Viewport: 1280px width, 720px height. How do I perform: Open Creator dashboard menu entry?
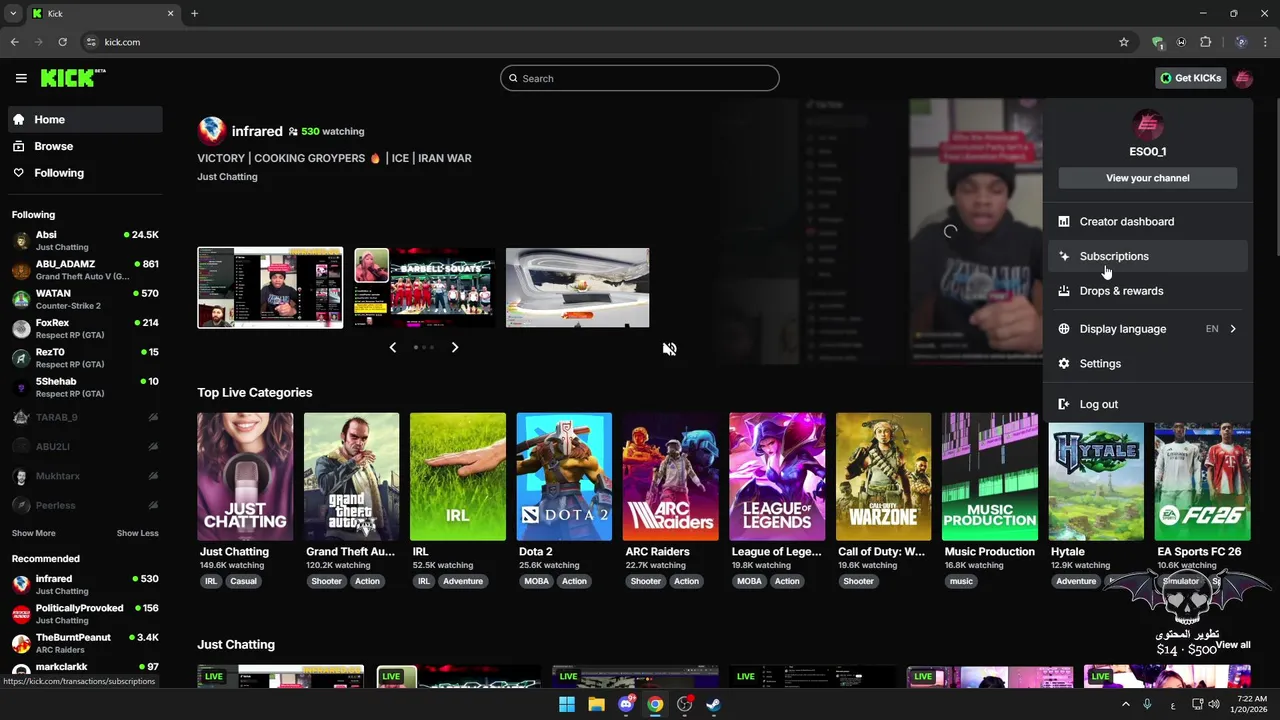(x=1147, y=222)
